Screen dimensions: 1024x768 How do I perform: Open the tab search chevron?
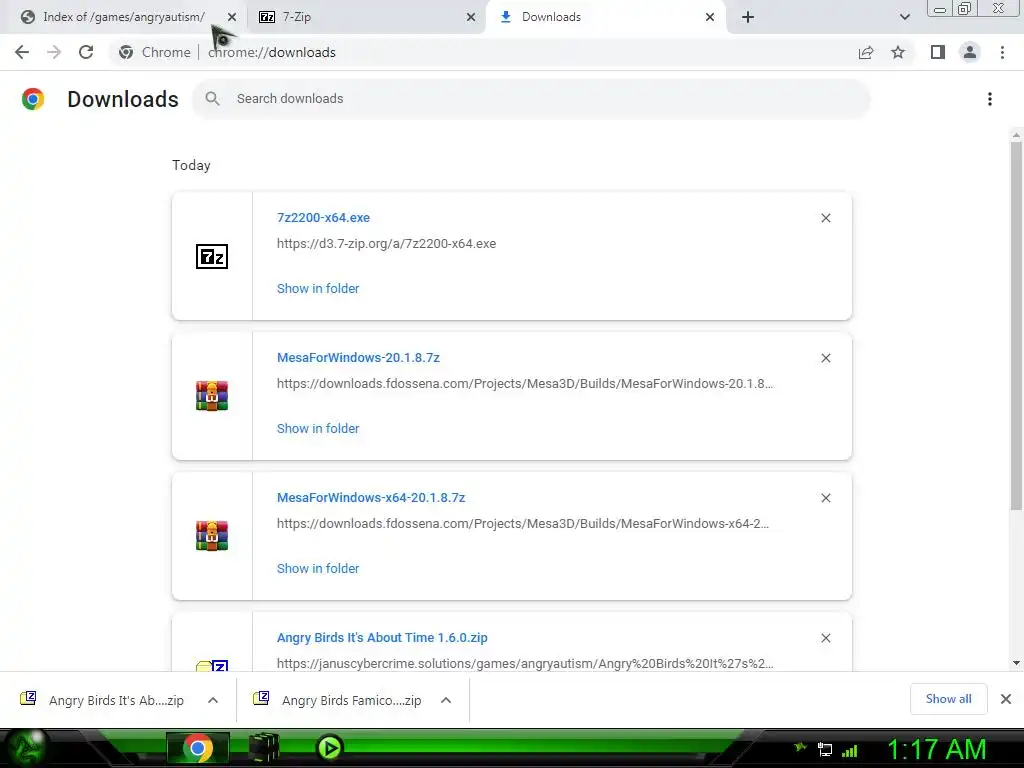905,17
